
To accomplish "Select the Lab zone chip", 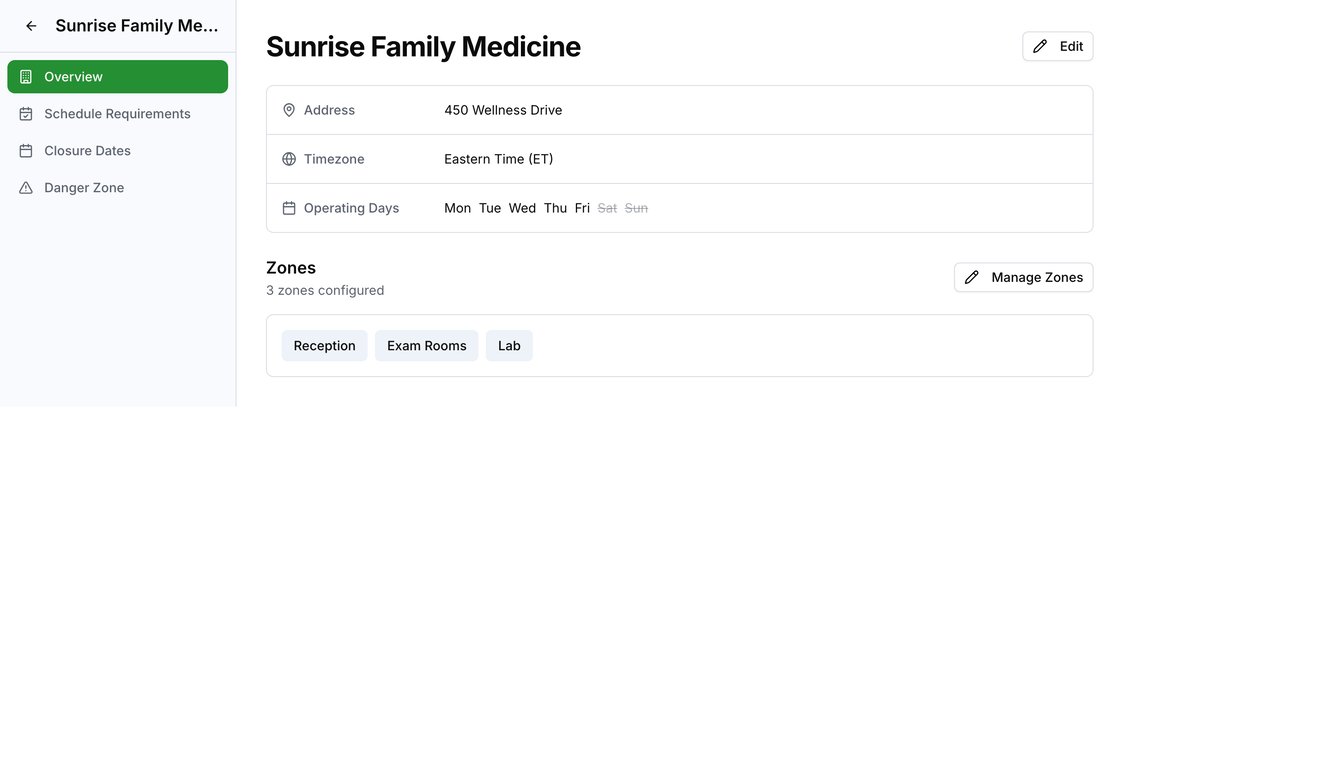I will click(509, 346).
